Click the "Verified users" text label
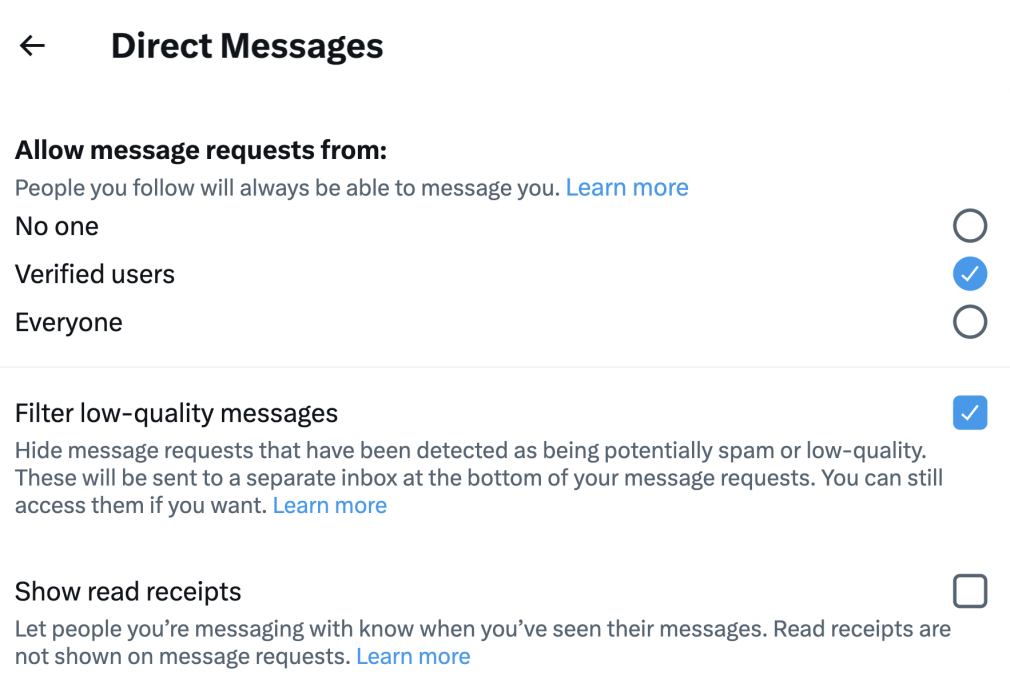Screen dimensions: 1010x684 click(x=94, y=273)
